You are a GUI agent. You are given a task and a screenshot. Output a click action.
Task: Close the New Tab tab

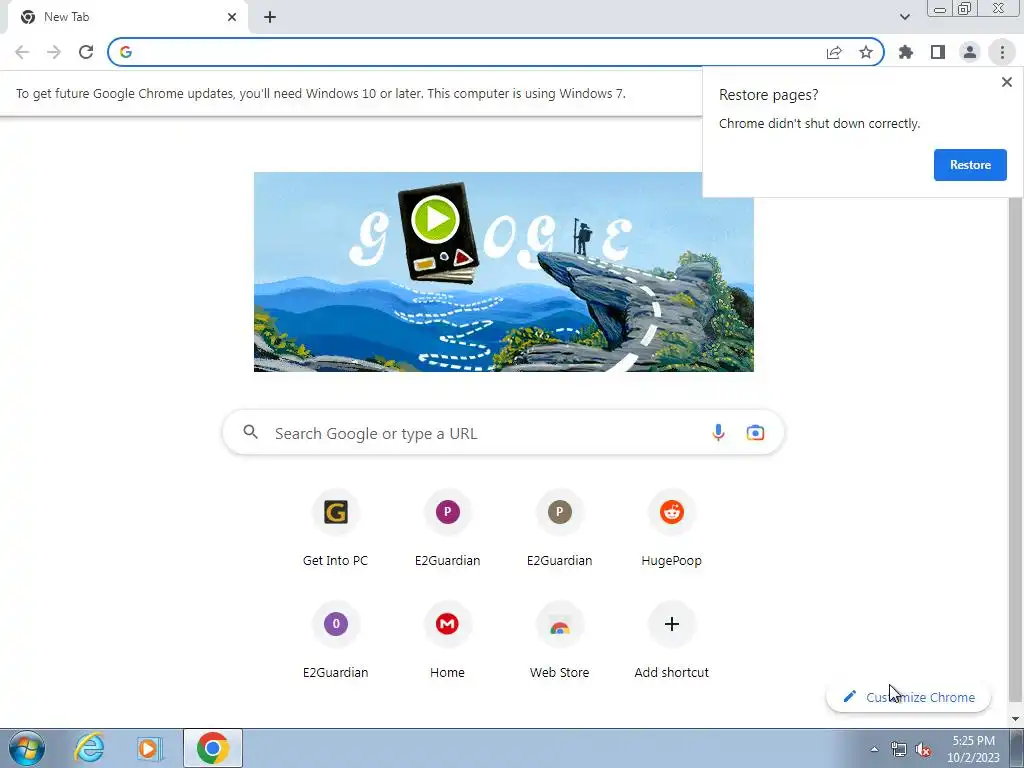pos(232,17)
